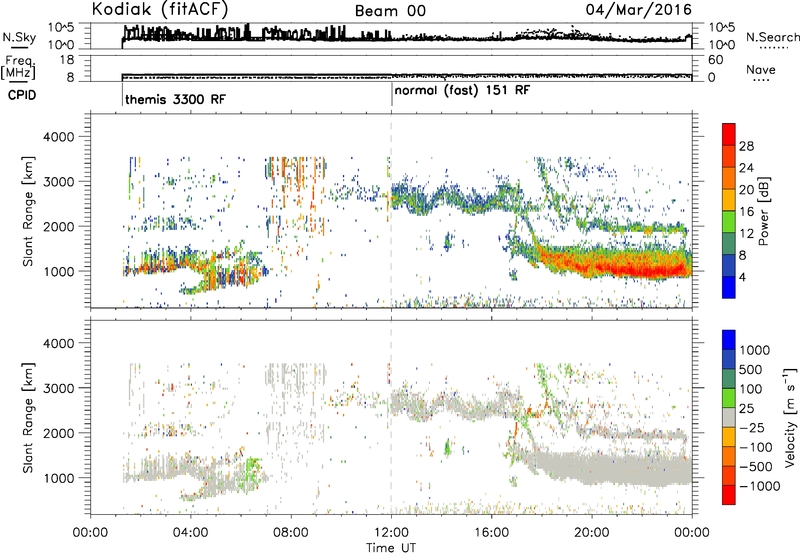Click the '25' tick on Velocity scale

(x=747, y=409)
